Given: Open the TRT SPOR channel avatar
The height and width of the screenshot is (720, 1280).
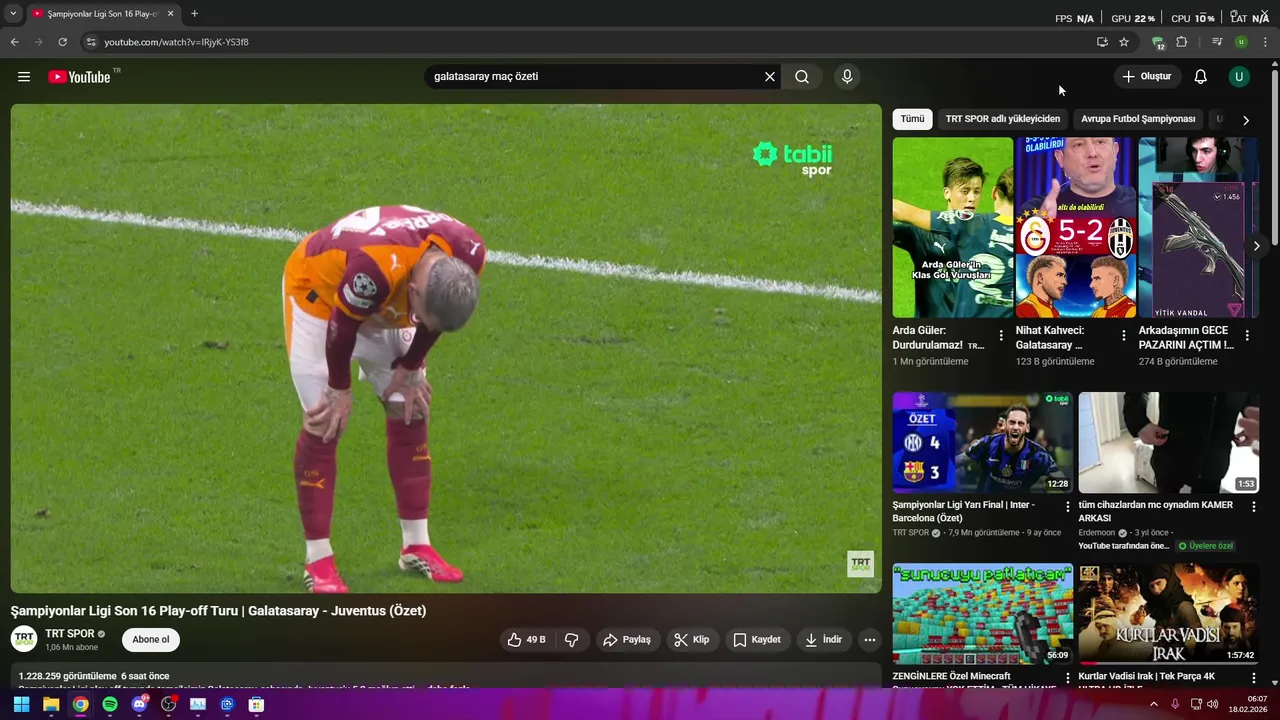Looking at the screenshot, I should 24,640.
